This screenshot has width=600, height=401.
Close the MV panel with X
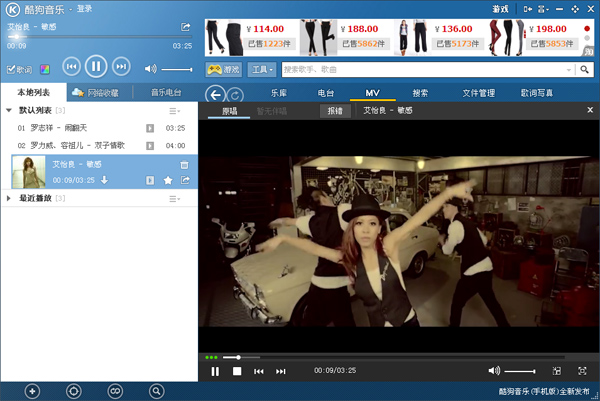tap(590, 110)
